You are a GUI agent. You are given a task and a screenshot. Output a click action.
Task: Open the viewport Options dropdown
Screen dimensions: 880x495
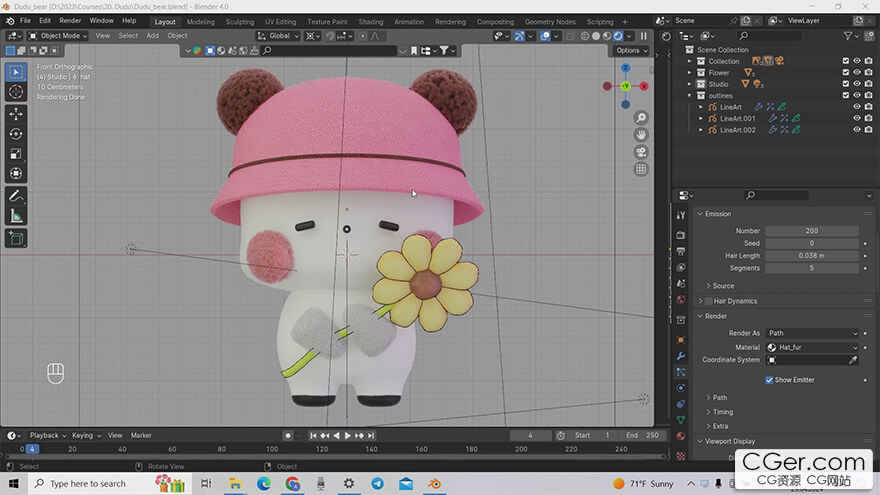coord(631,50)
